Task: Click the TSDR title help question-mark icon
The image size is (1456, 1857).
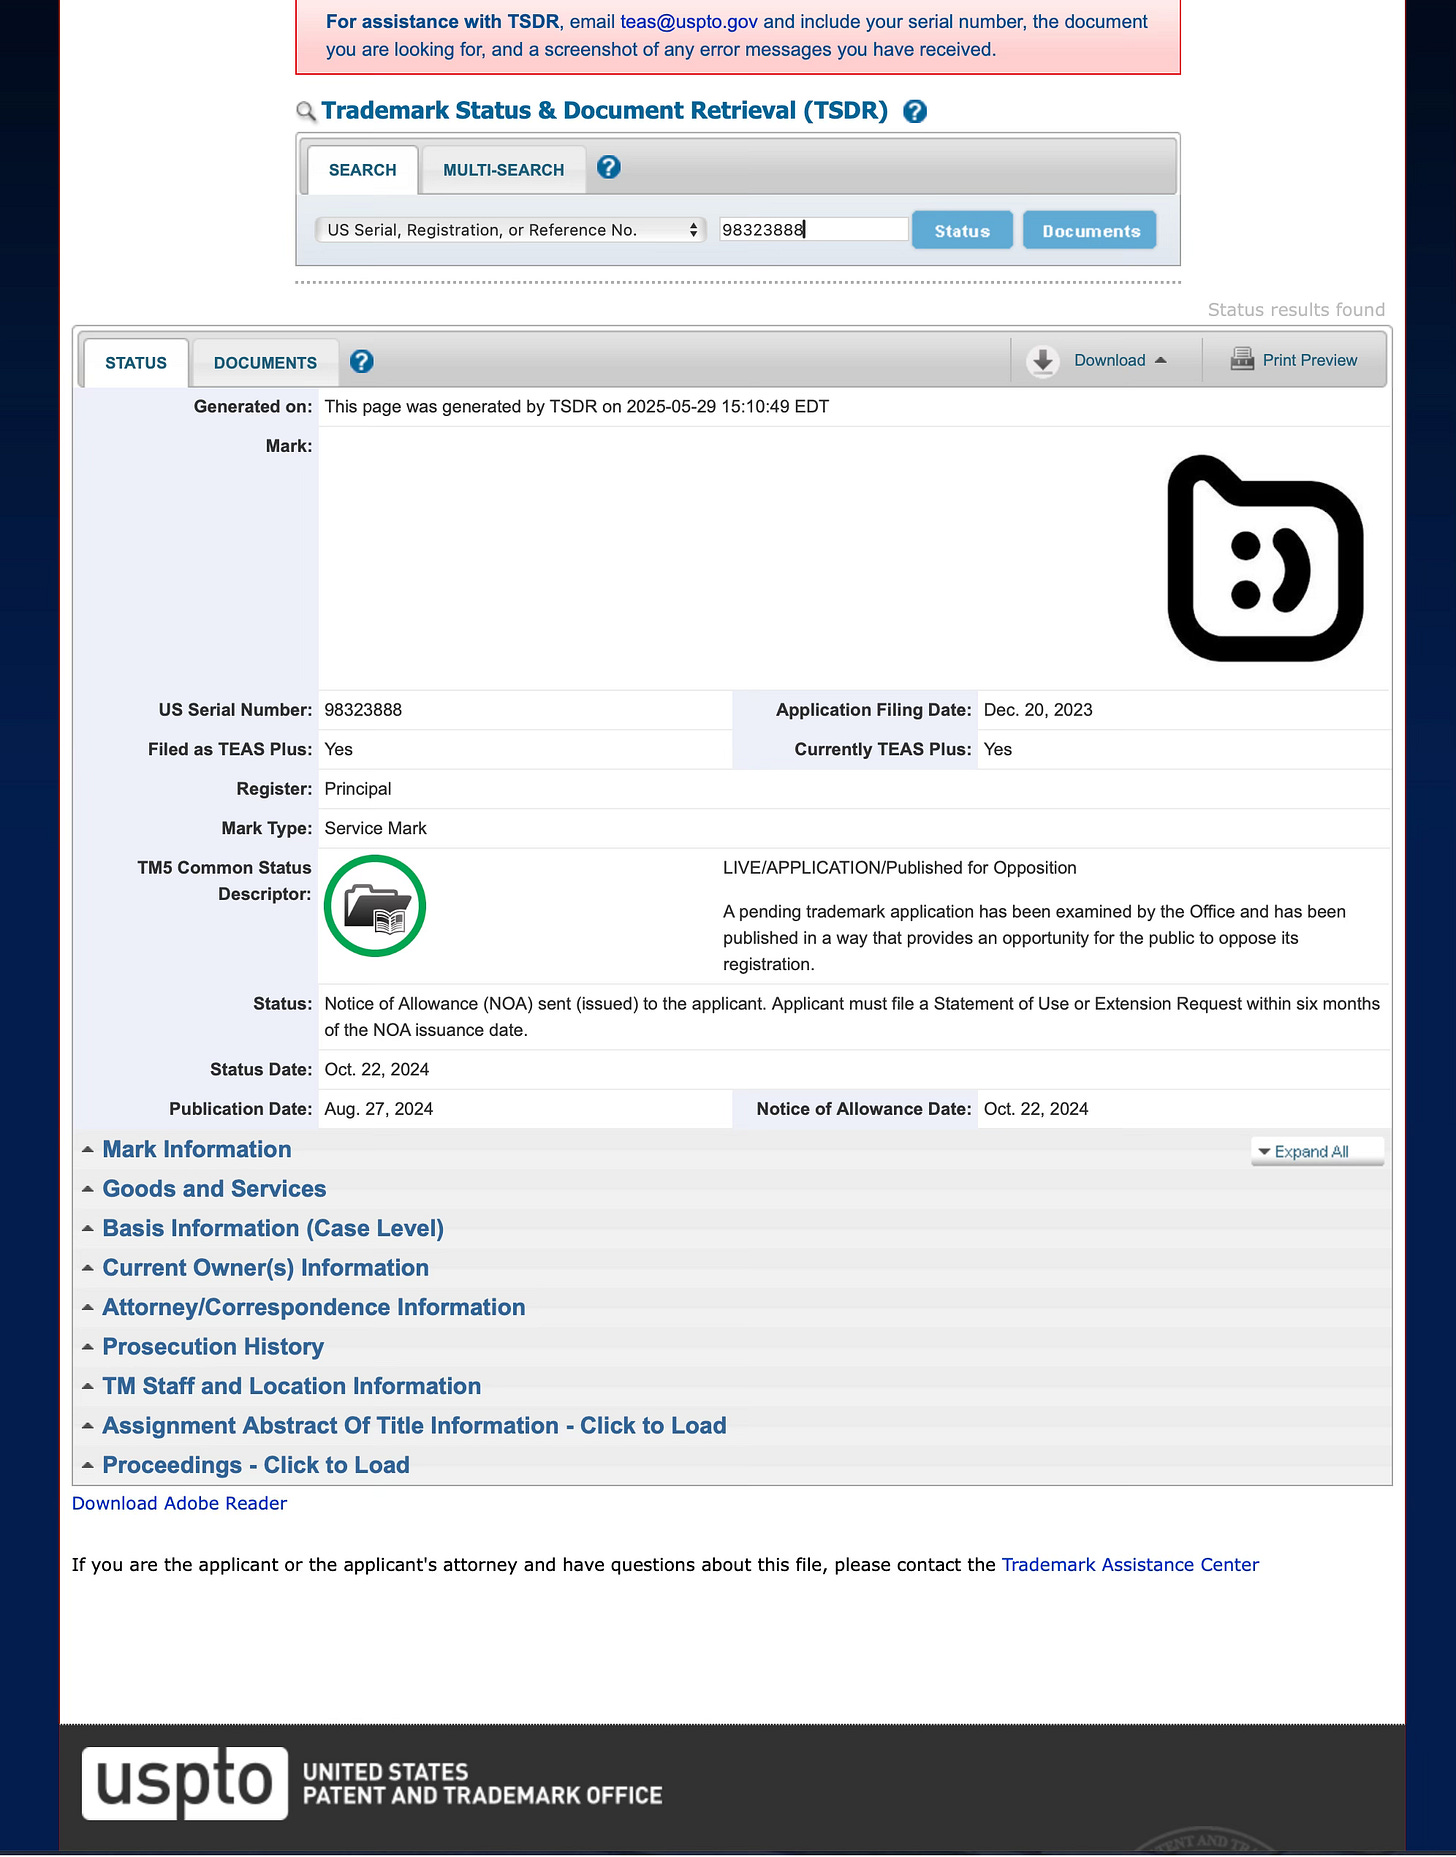Action: click(x=915, y=111)
